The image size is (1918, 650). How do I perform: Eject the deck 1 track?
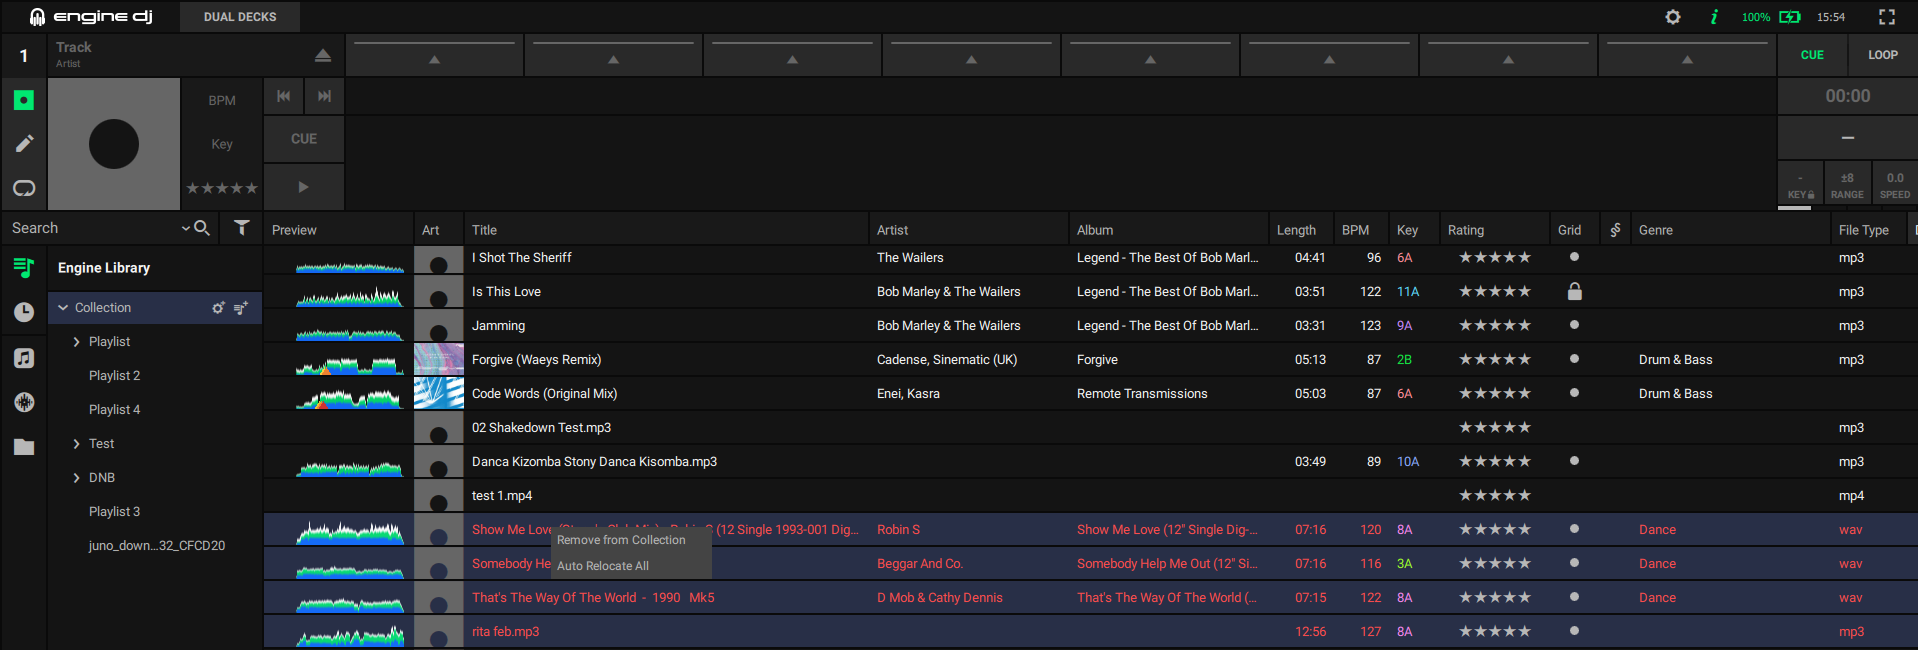click(x=322, y=55)
